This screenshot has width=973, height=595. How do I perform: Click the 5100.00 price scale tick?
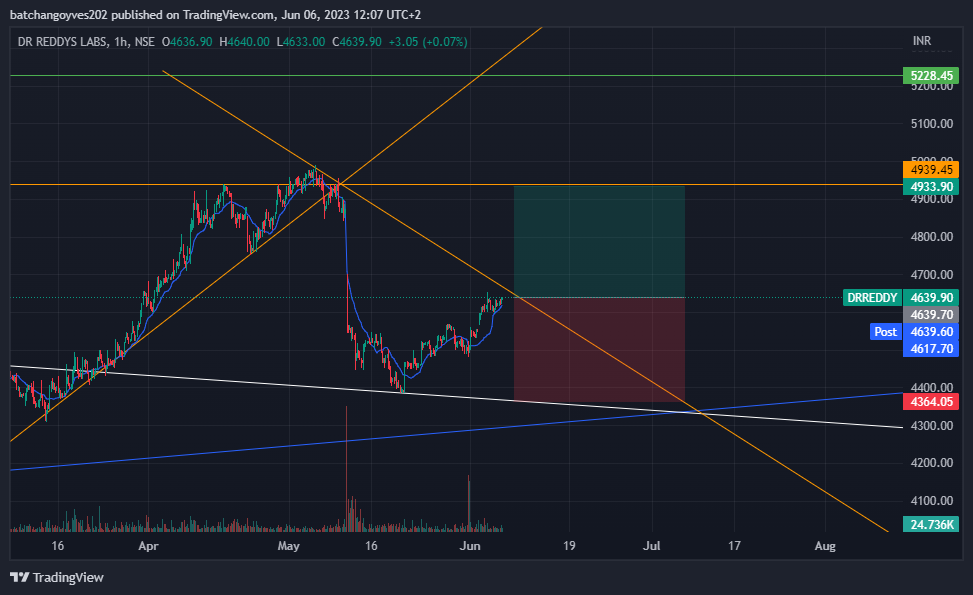[x=931, y=123]
